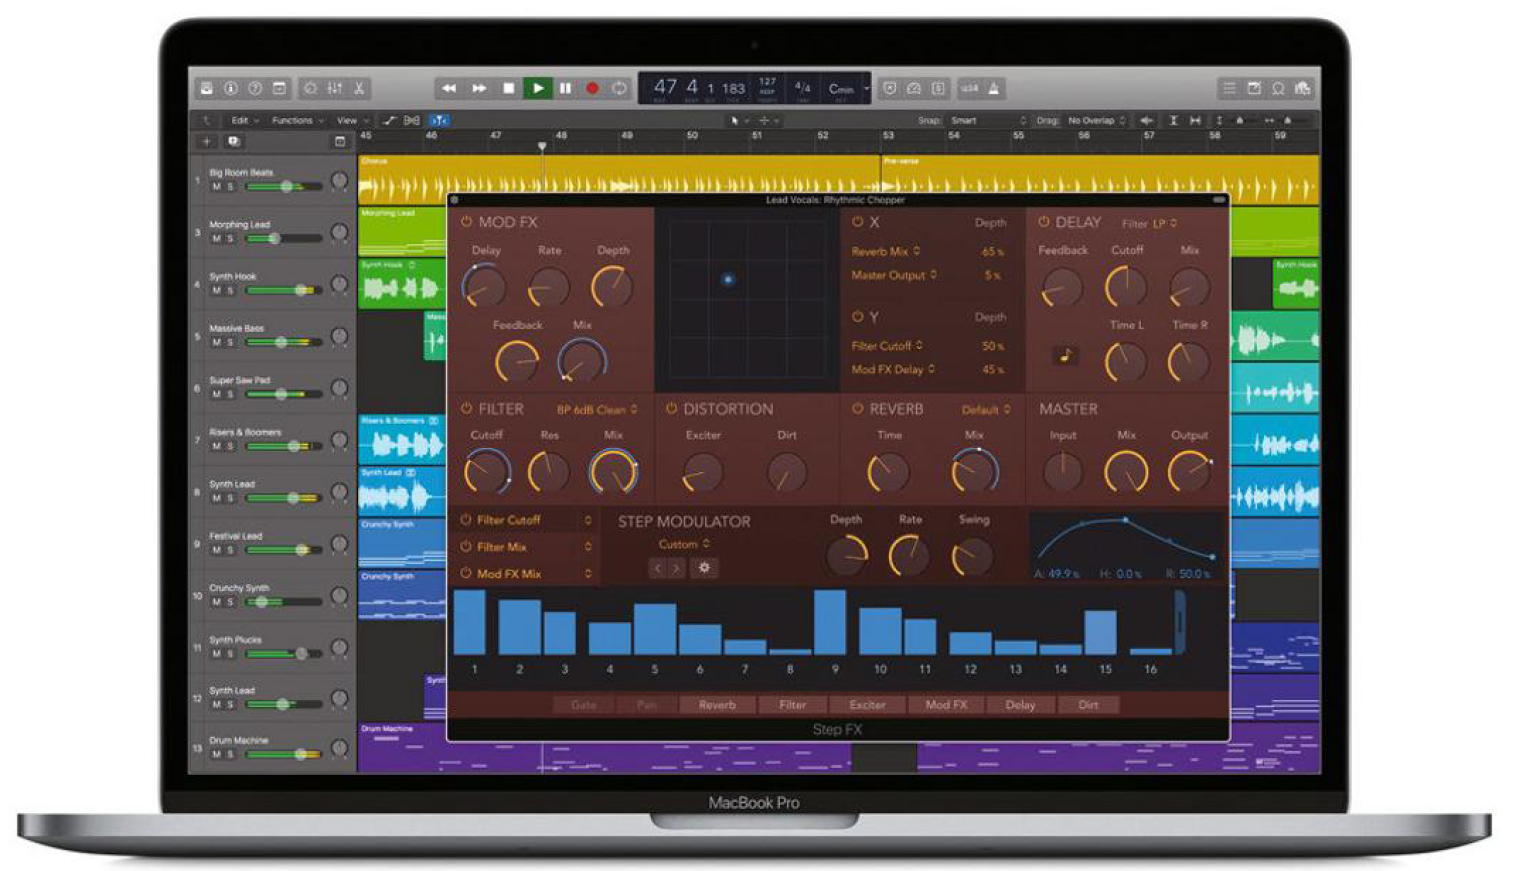This screenshot has height=871, width=1516.
Task: Stop playback with the Stop button
Action: [508, 88]
